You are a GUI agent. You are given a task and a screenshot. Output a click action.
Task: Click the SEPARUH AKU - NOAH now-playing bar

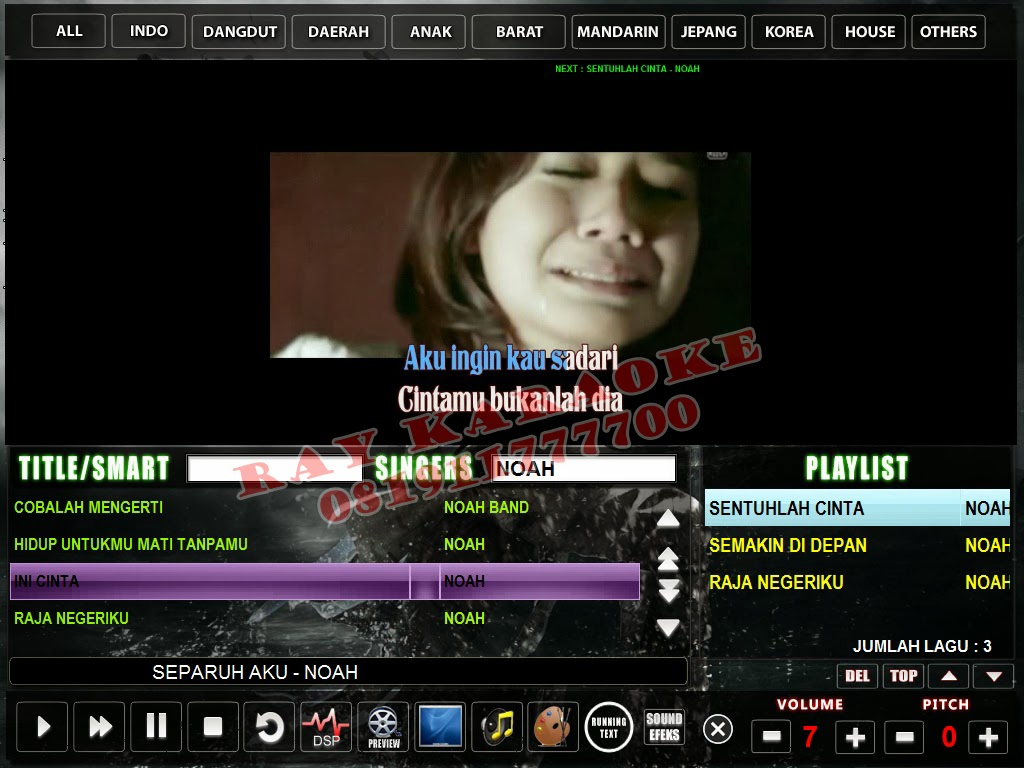(348, 672)
